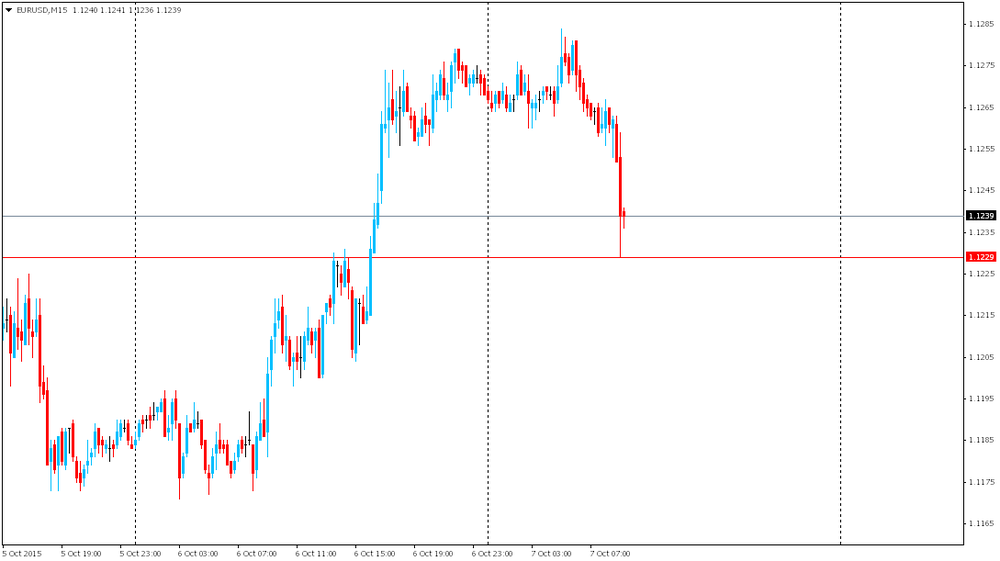Click the 1.1205 price scale value
This screenshot has width=1000, height=561.
(x=980, y=357)
